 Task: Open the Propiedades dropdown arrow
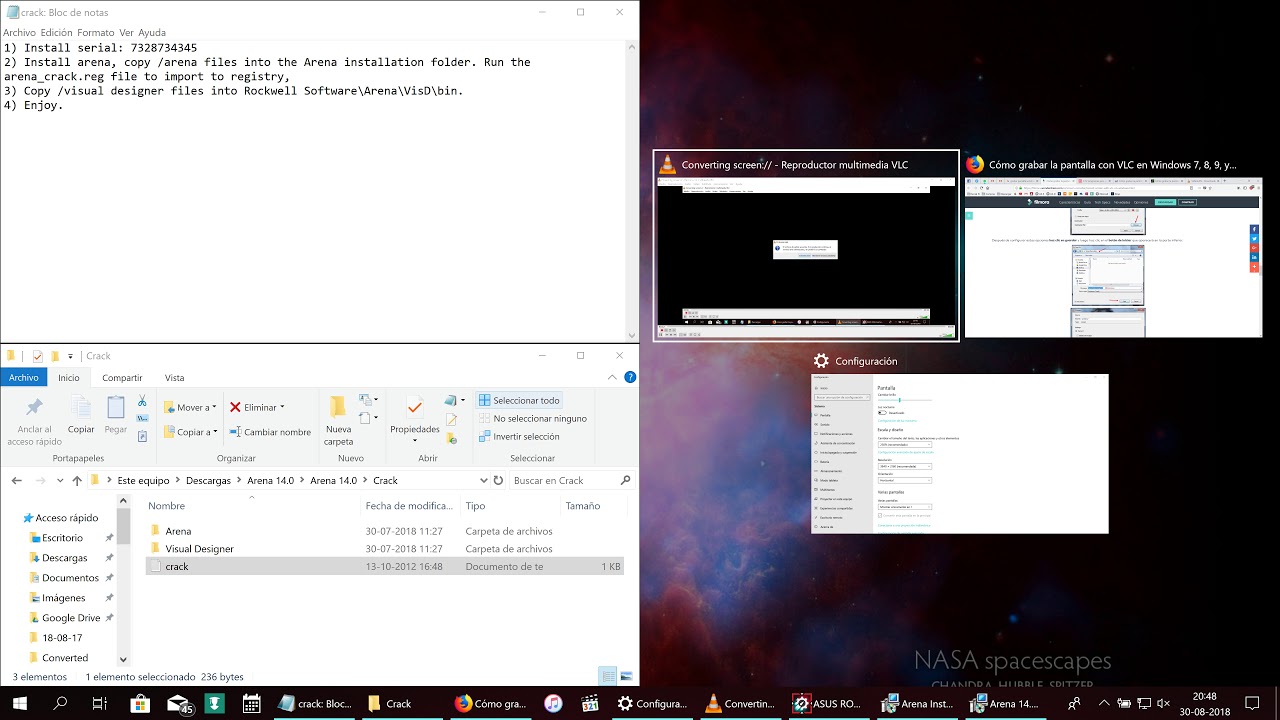point(415,440)
